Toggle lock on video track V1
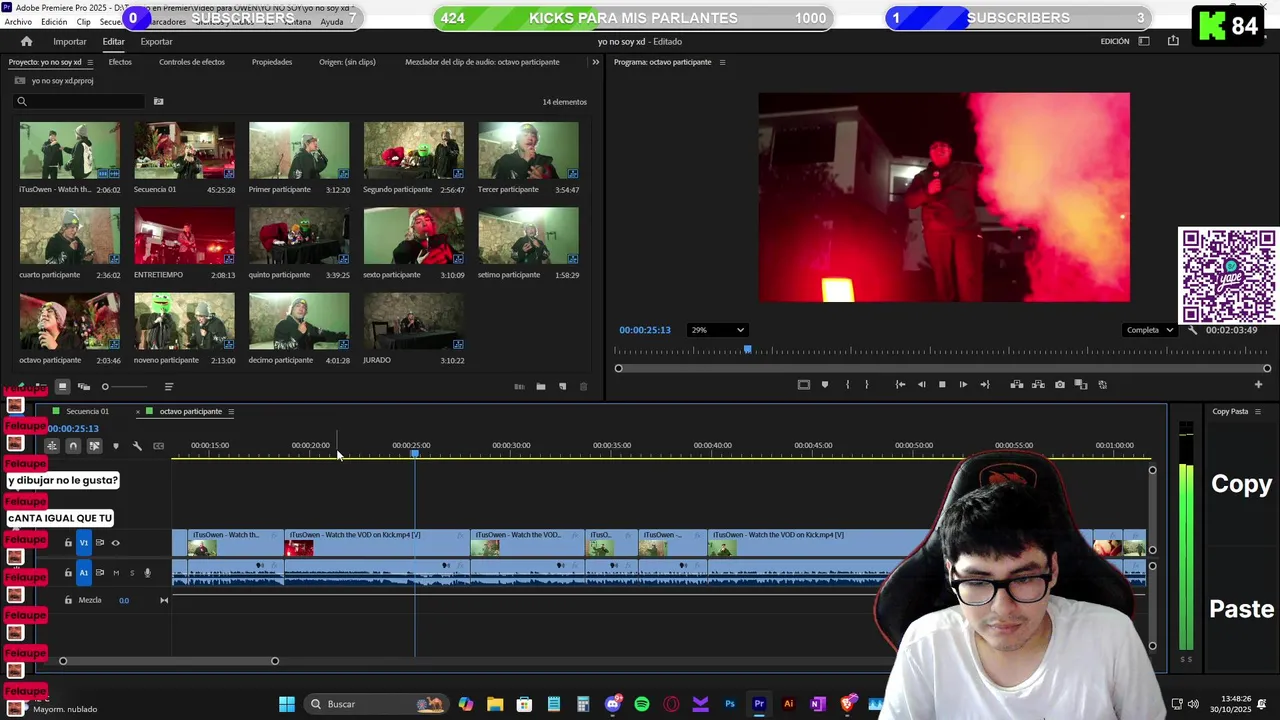1280x720 pixels. (68, 543)
